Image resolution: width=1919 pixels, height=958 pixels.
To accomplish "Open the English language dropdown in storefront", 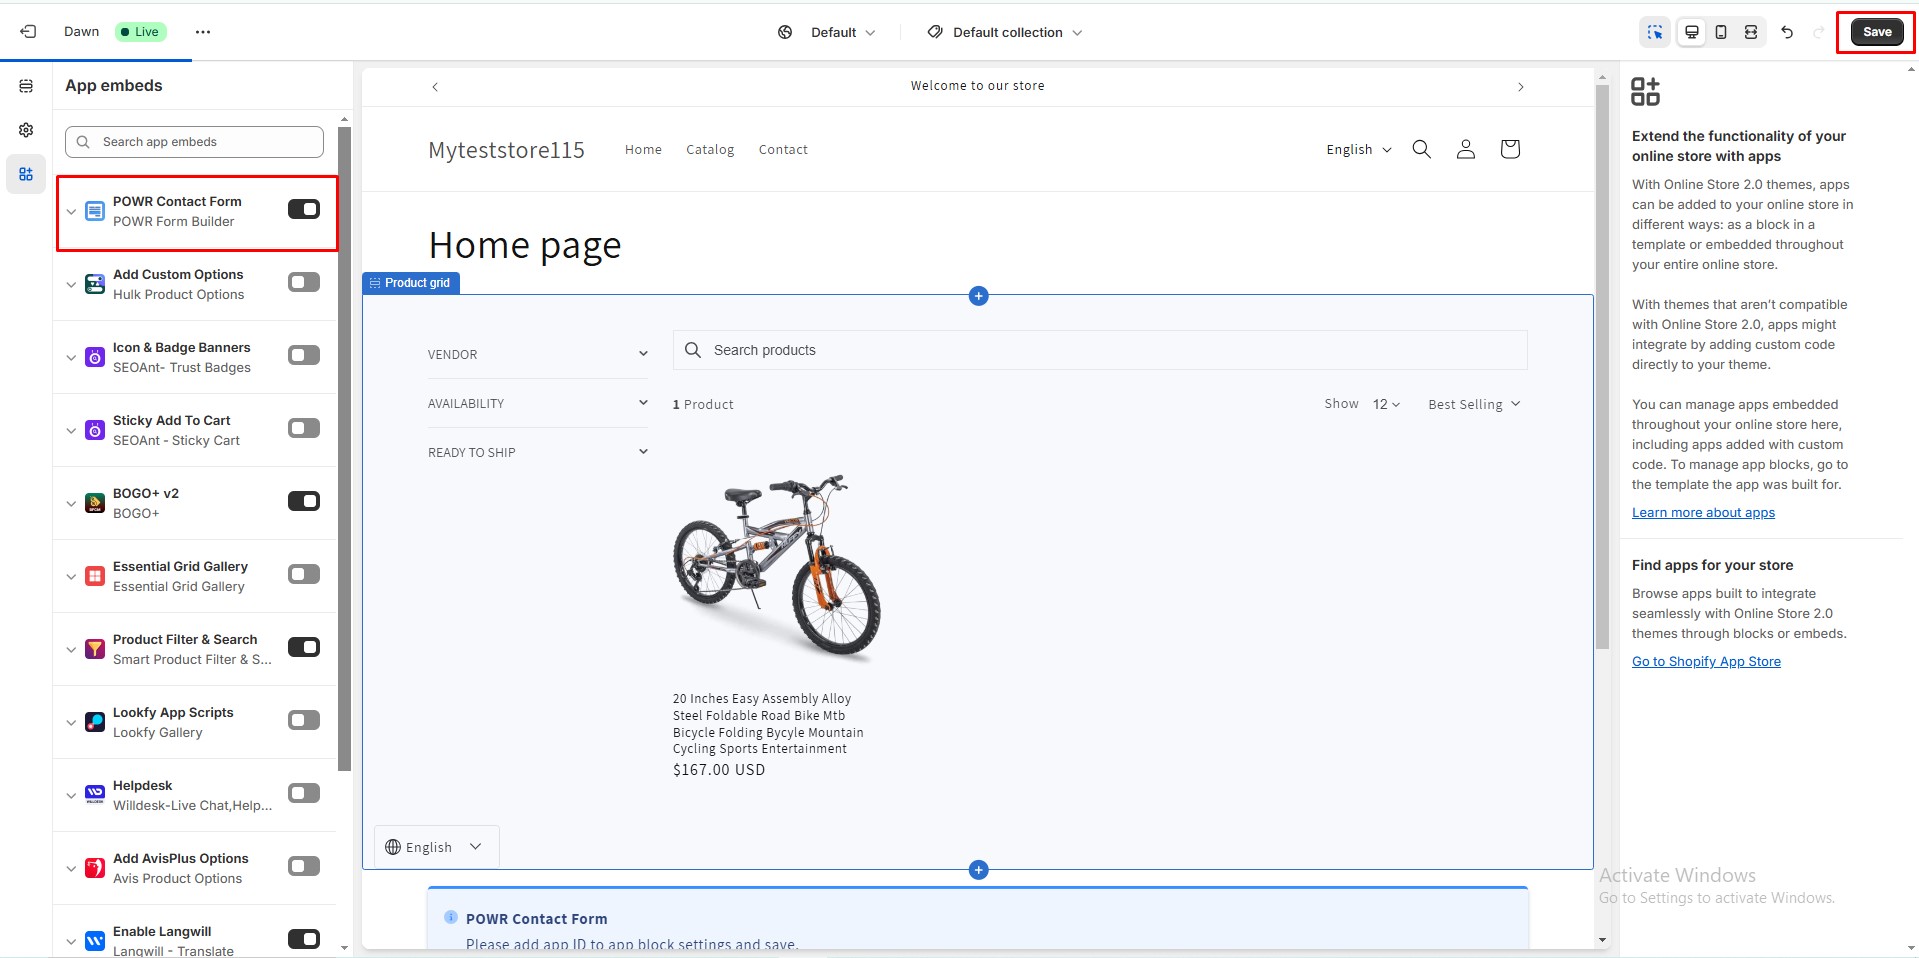I will tap(1356, 148).
